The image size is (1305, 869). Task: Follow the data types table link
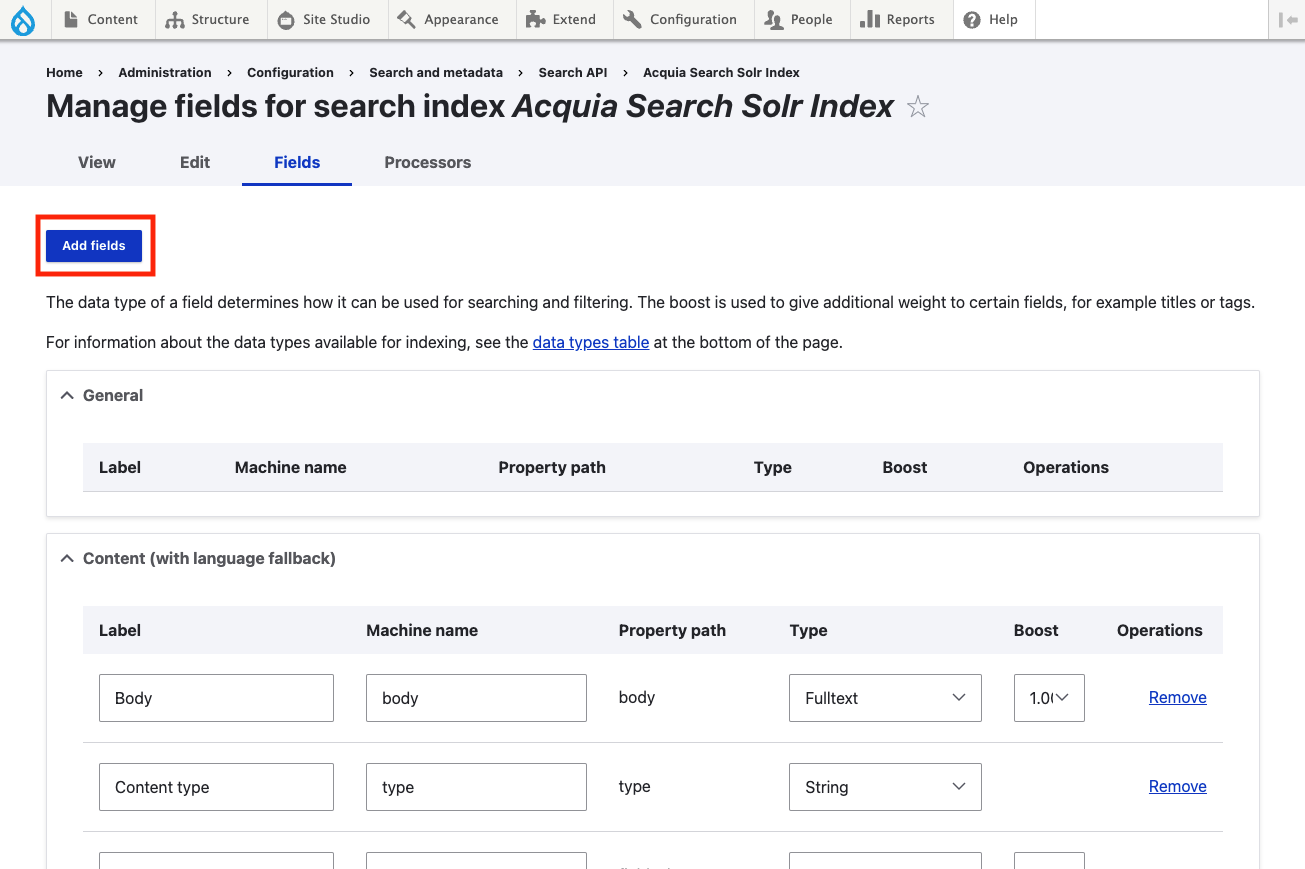pyautogui.click(x=591, y=342)
